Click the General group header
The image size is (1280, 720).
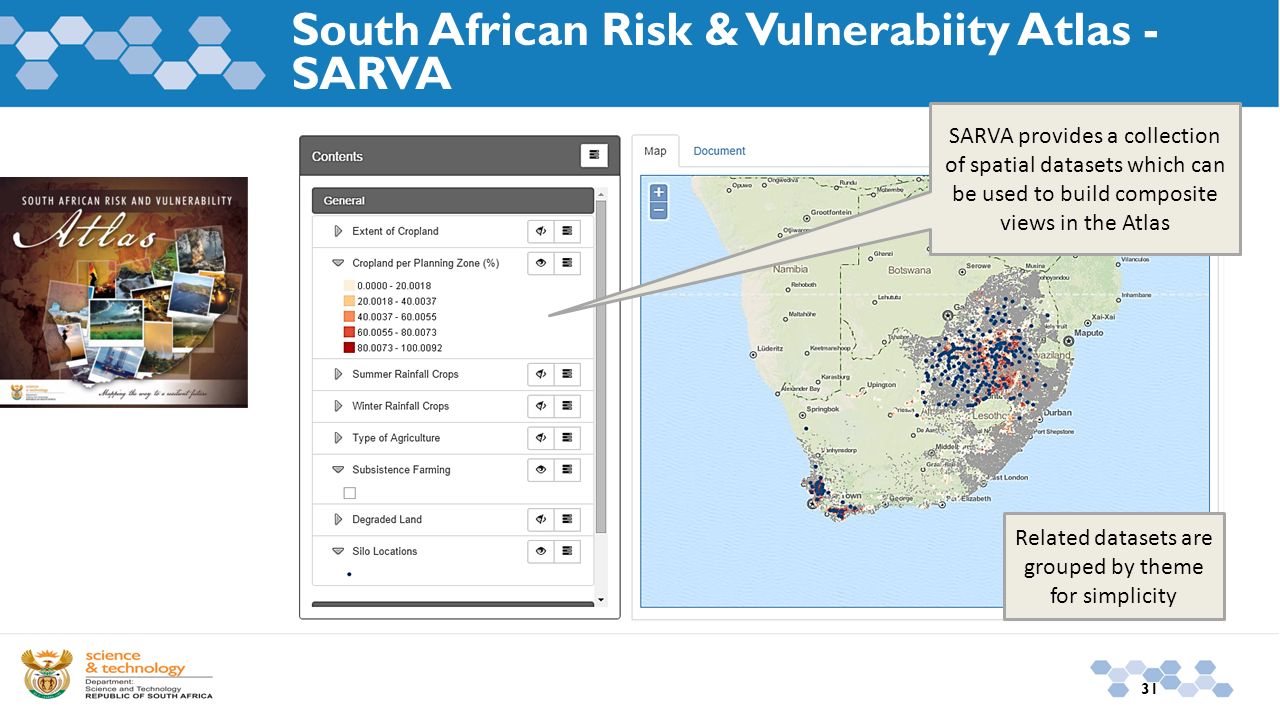pyautogui.click(x=453, y=201)
